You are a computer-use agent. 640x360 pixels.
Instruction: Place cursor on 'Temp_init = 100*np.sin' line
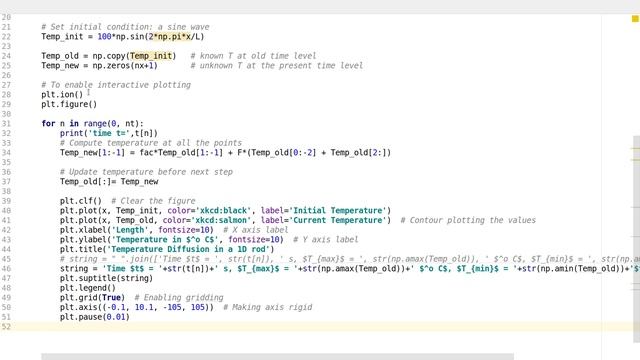[122, 36]
